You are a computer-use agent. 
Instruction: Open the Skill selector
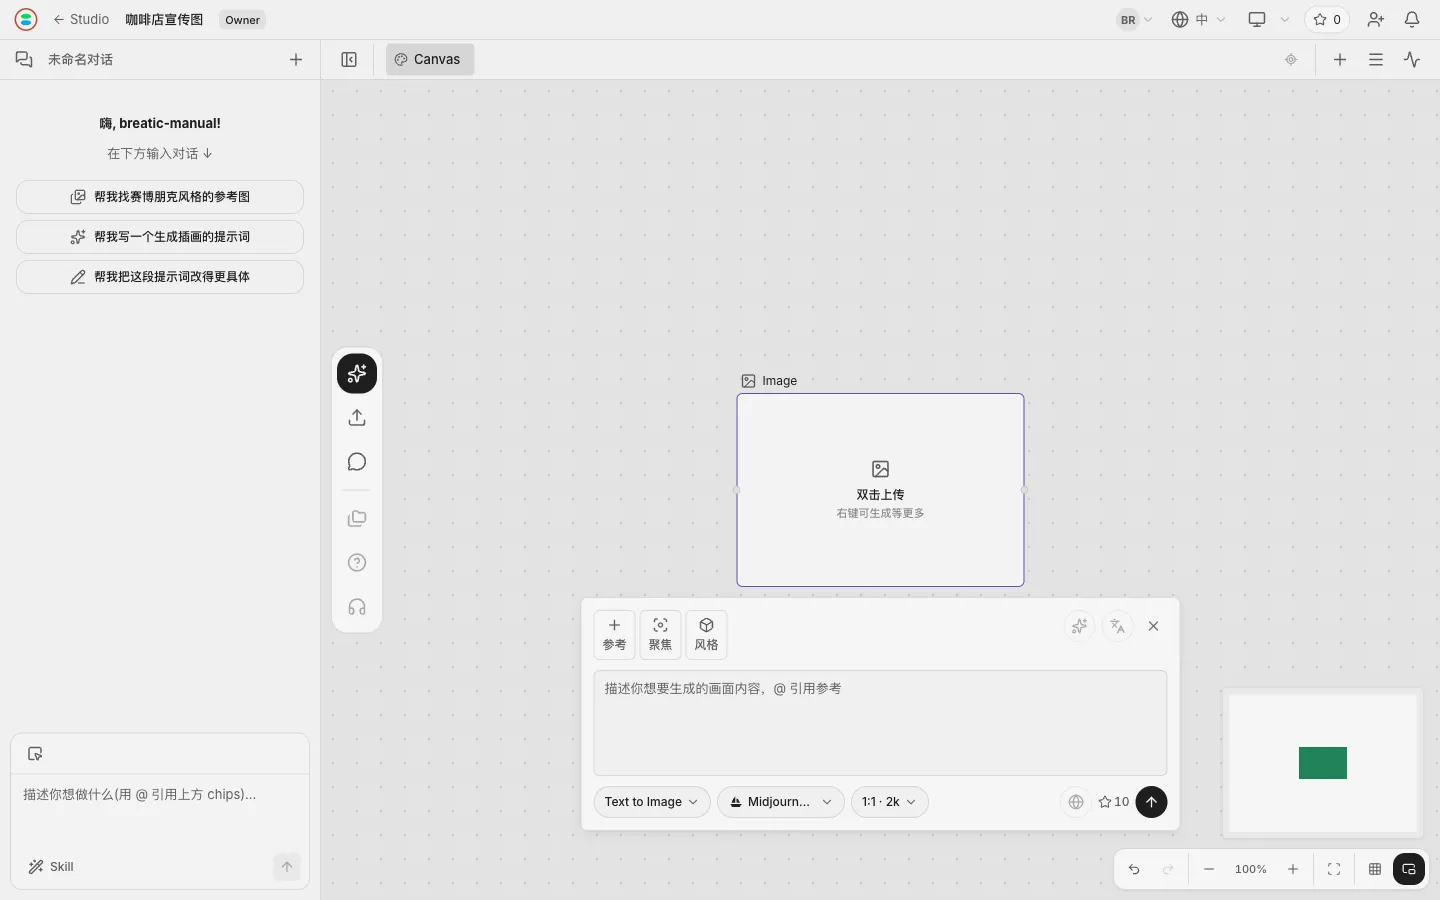51,867
